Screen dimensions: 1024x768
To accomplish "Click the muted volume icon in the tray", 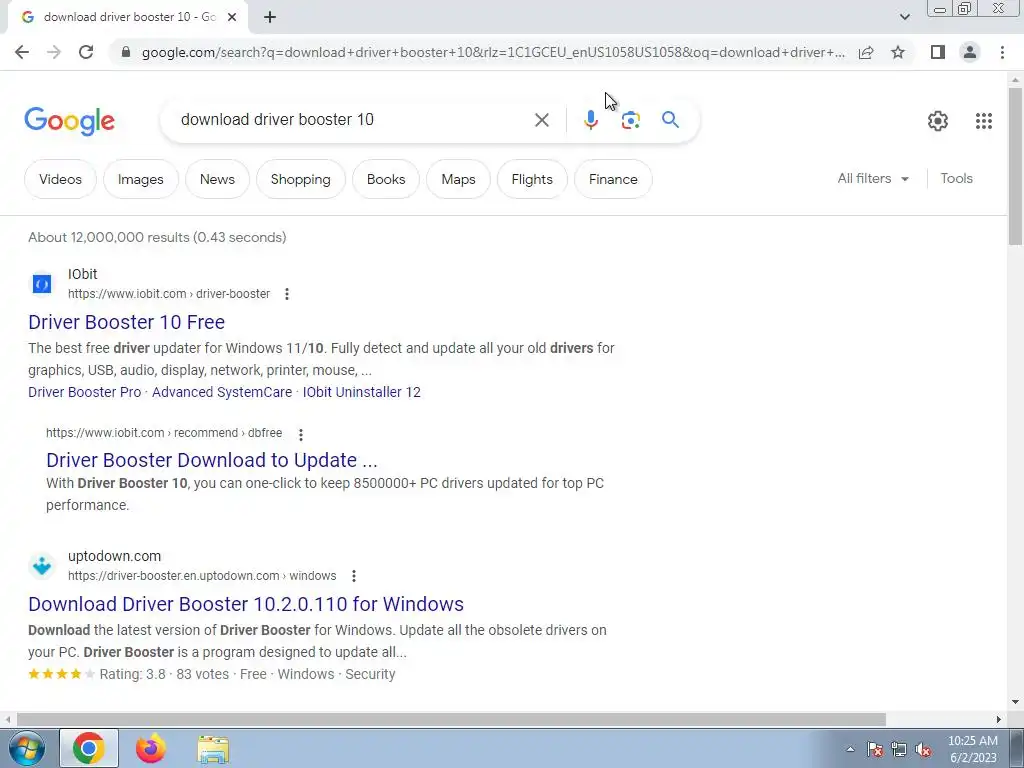I will tap(923, 750).
